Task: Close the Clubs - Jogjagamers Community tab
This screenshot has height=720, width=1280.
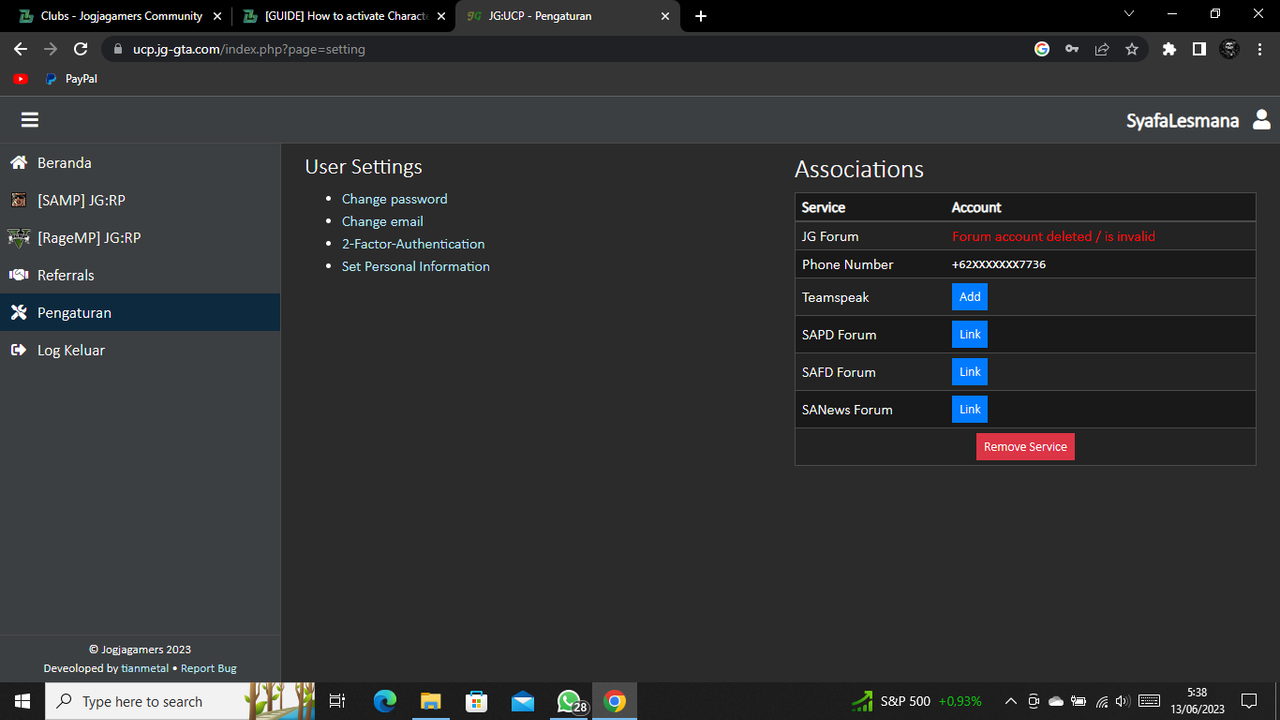Action: coord(217,16)
